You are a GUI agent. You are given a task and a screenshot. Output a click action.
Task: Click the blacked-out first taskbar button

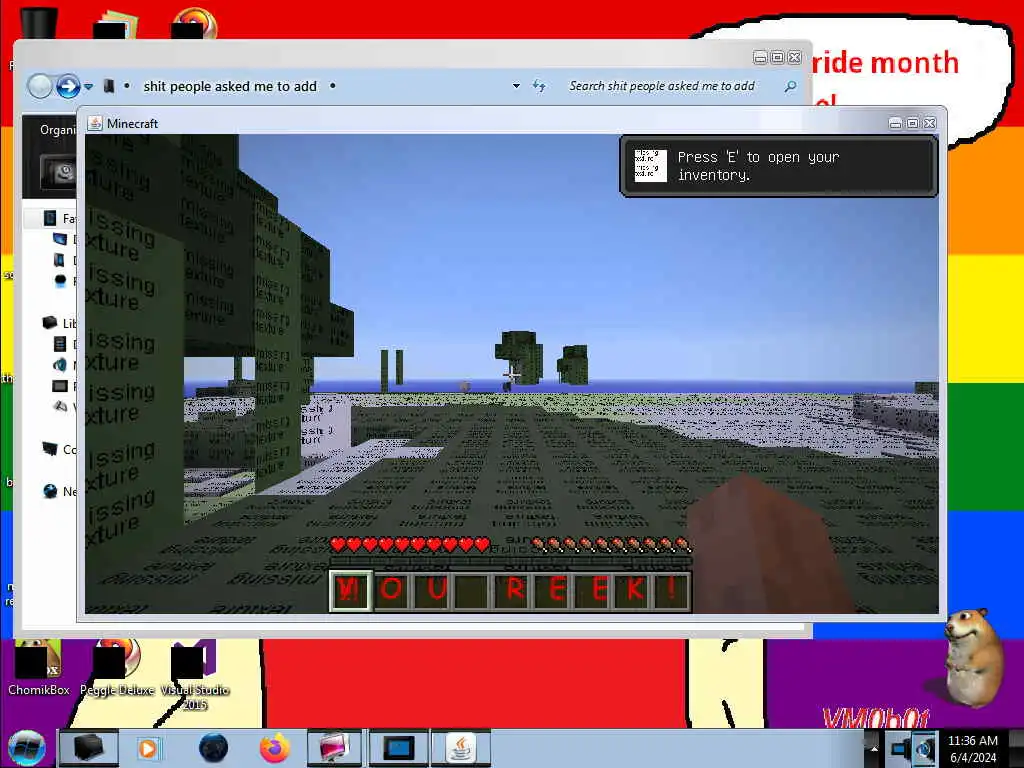click(x=88, y=748)
